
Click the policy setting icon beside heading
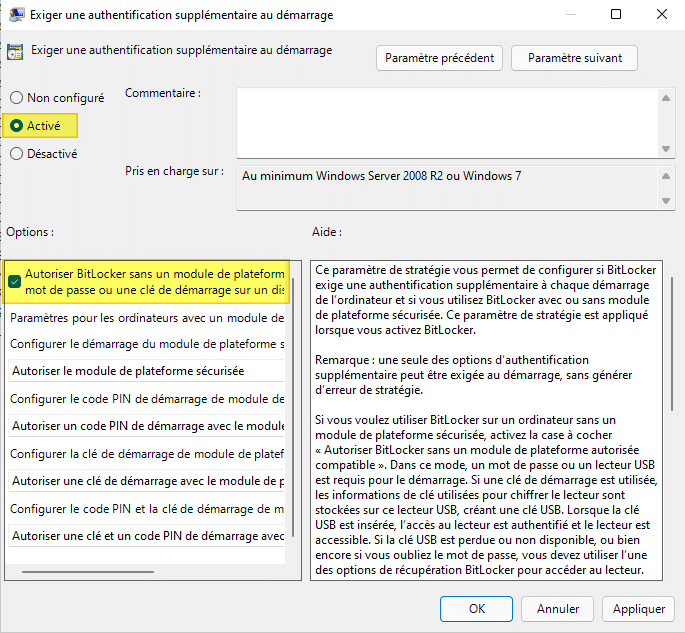(x=15, y=52)
